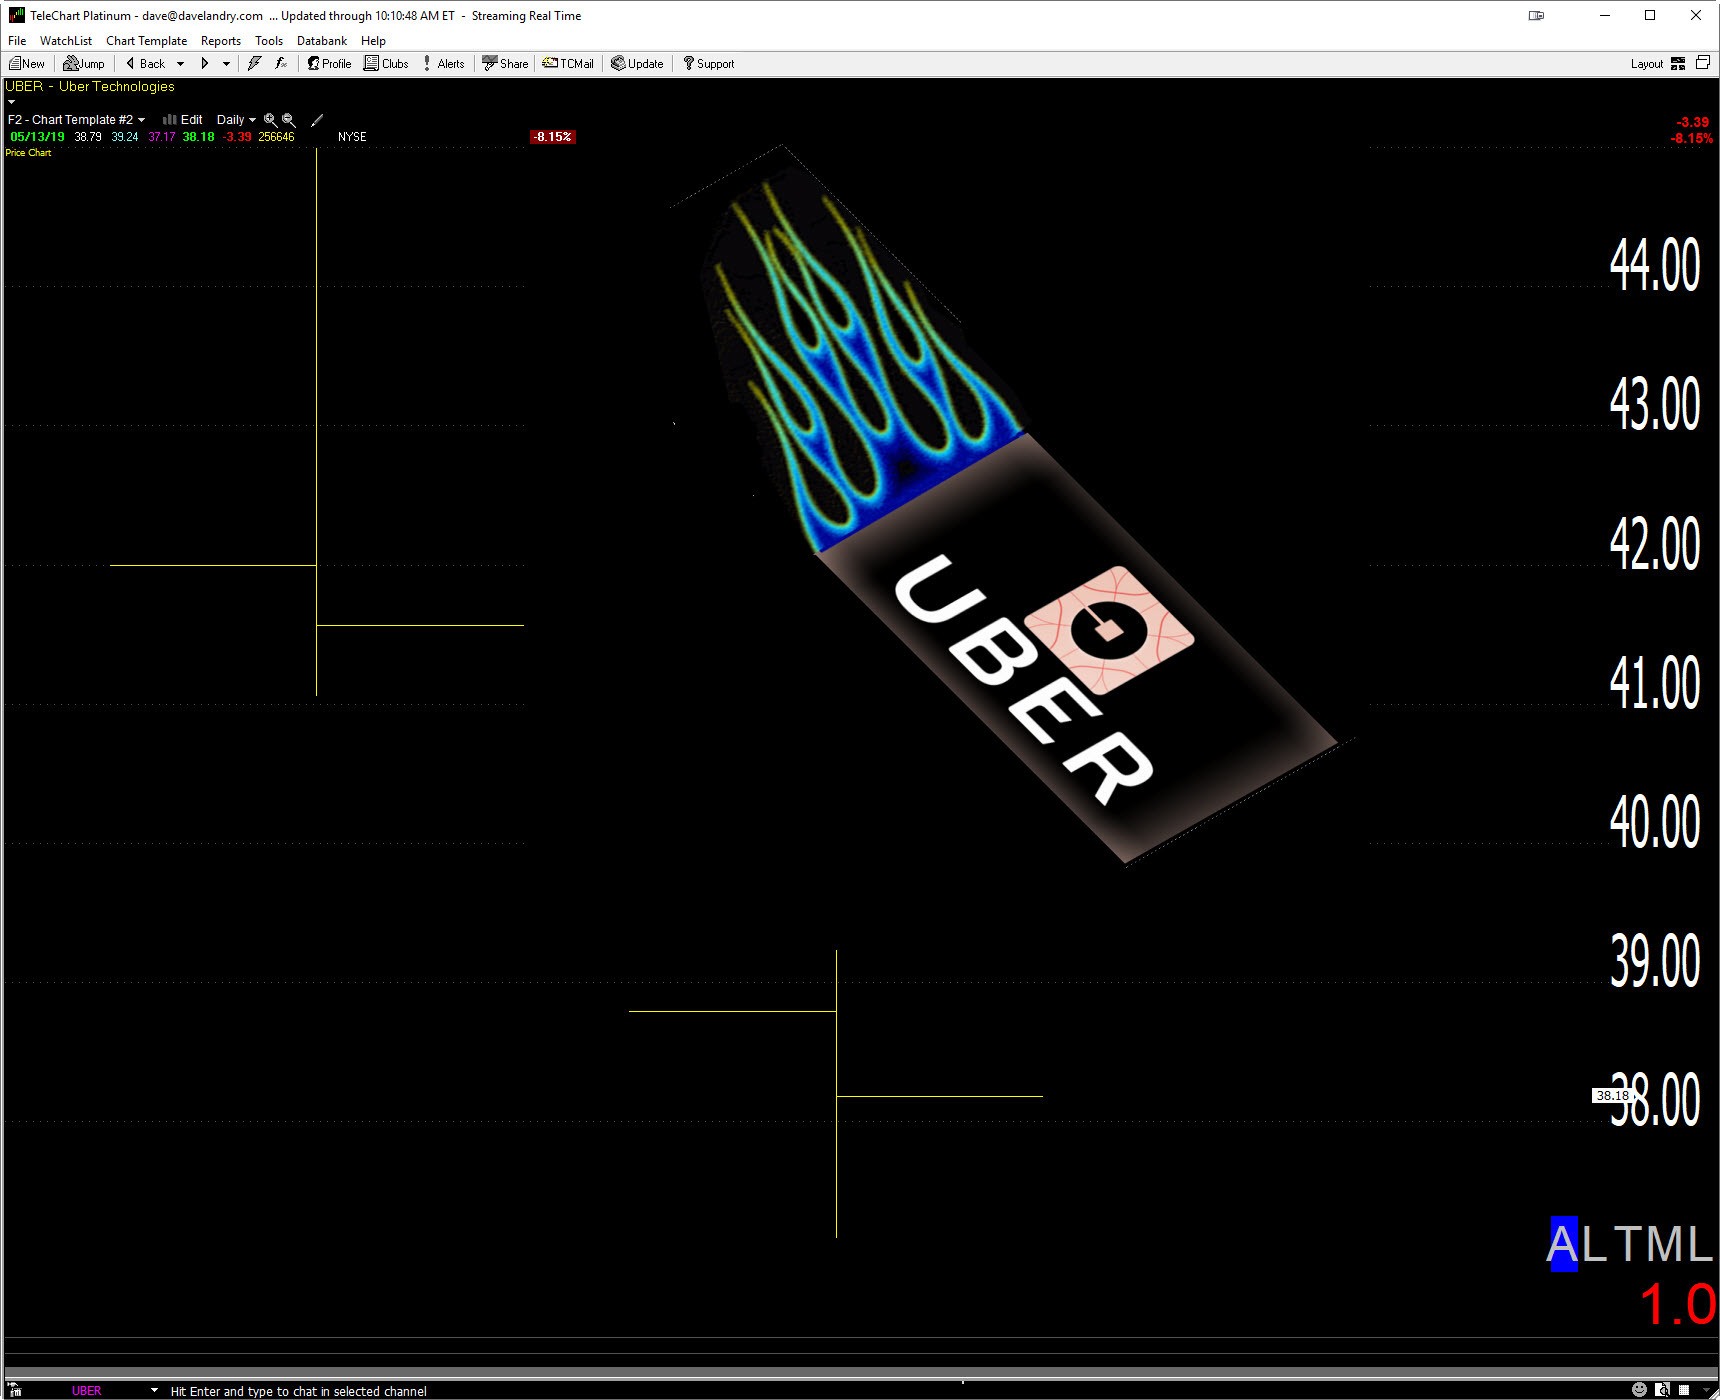Click the title bar device icon near minimize

click(1537, 15)
